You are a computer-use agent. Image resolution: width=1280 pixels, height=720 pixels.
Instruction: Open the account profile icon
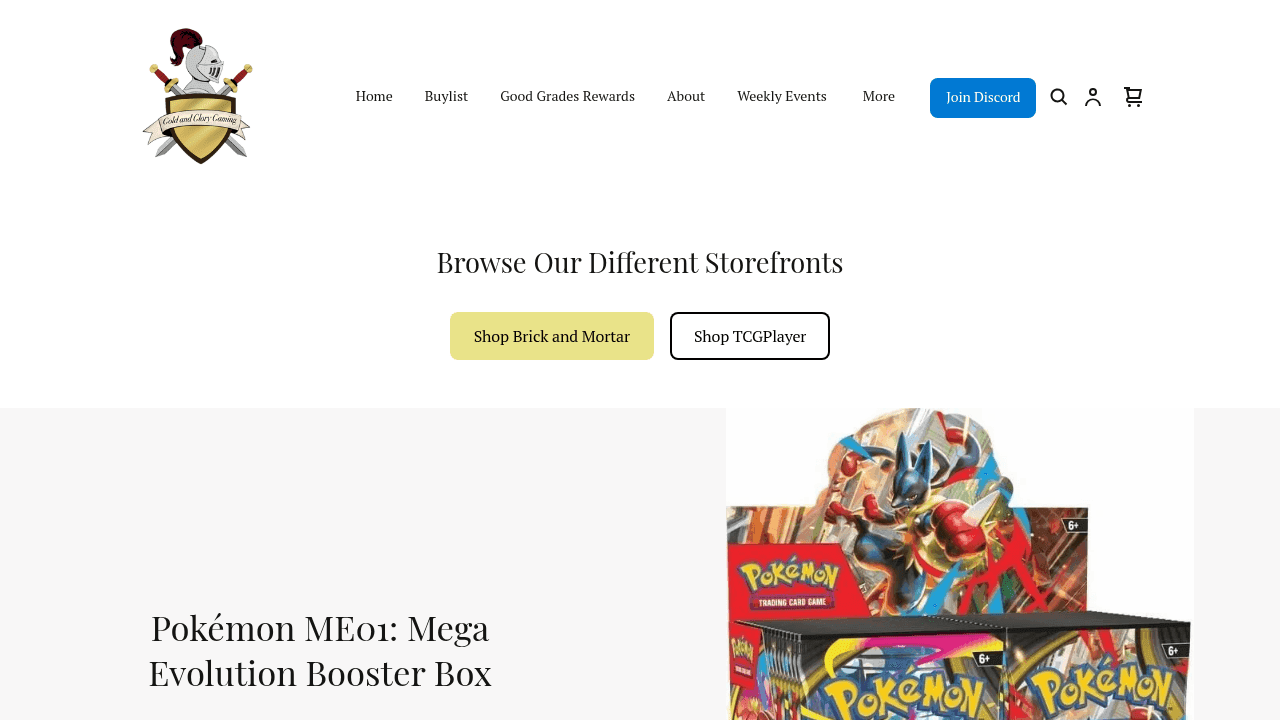pyautogui.click(x=1093, y=97)
